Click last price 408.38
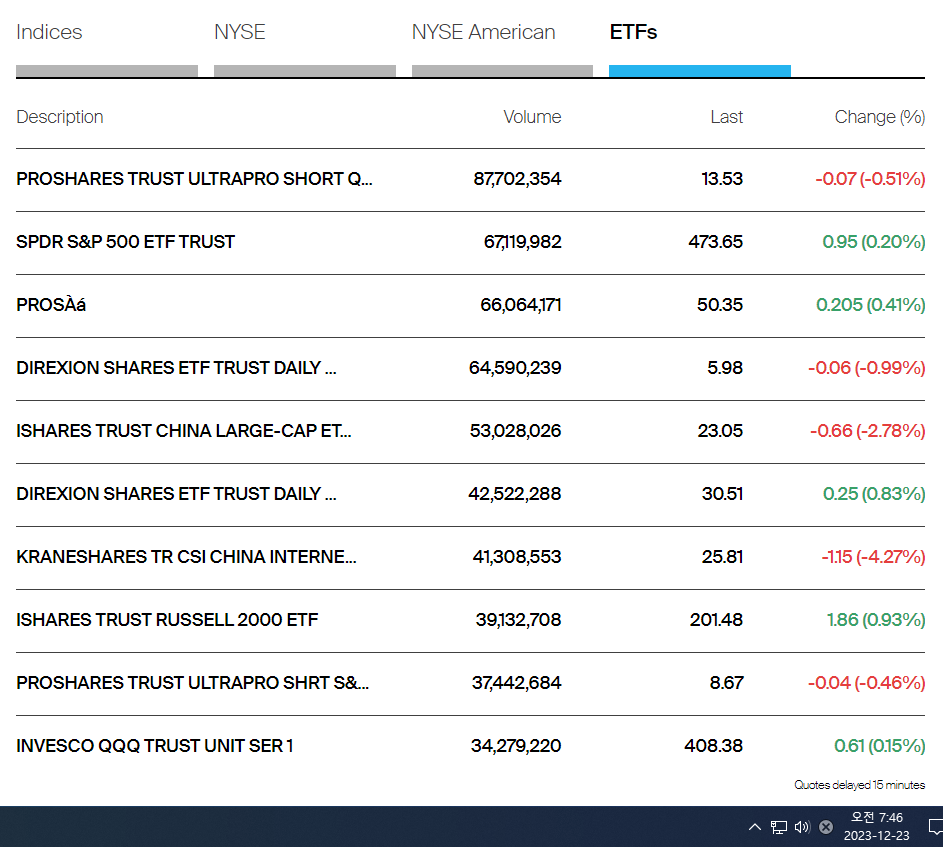943x847 pixels. [x=714, y=746]
